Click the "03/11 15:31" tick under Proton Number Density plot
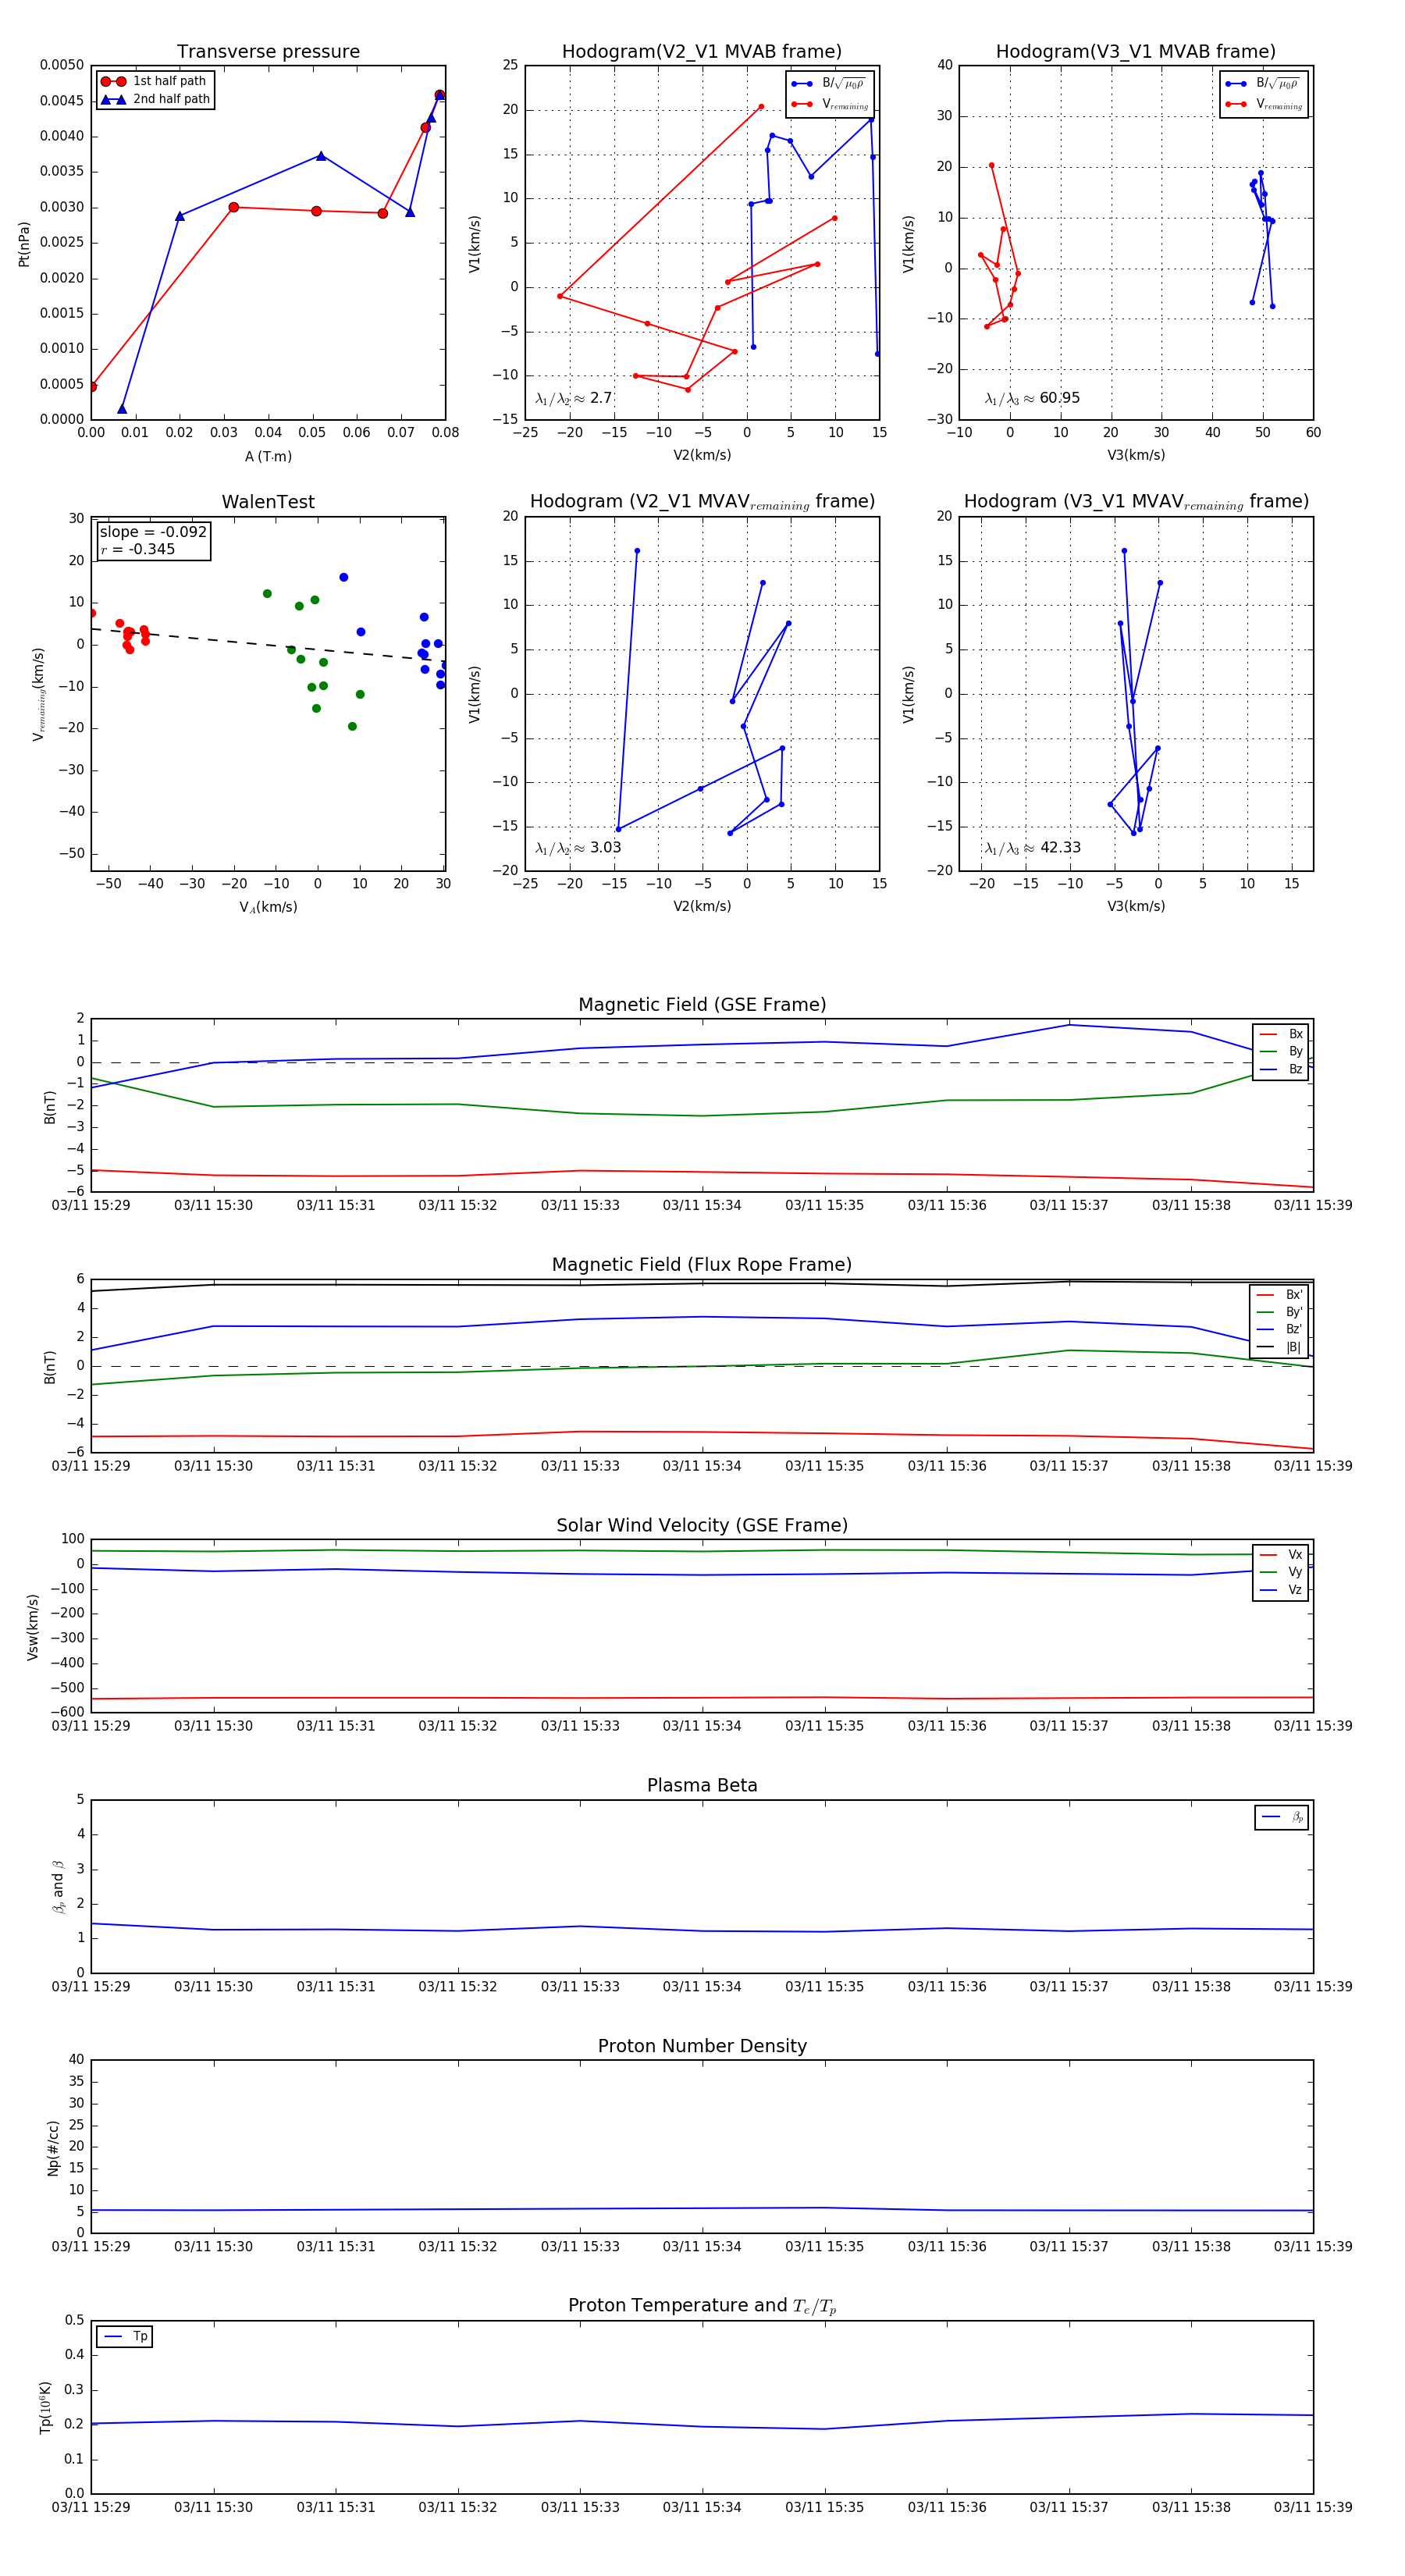This screenshot has height=2576, width=1405. 336,2246
